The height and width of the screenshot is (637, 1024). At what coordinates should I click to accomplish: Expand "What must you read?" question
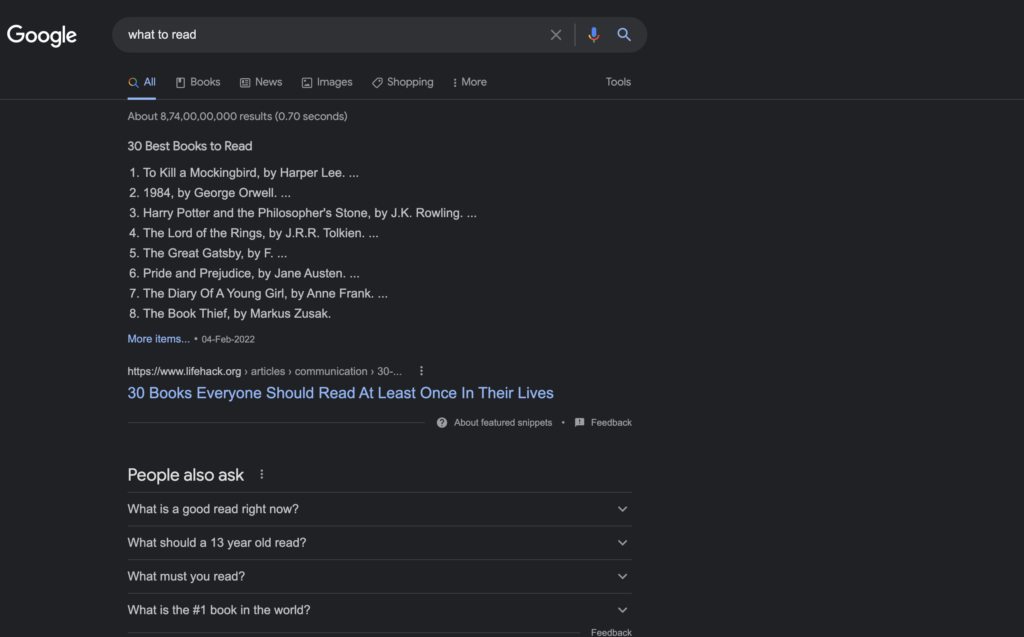622,576
